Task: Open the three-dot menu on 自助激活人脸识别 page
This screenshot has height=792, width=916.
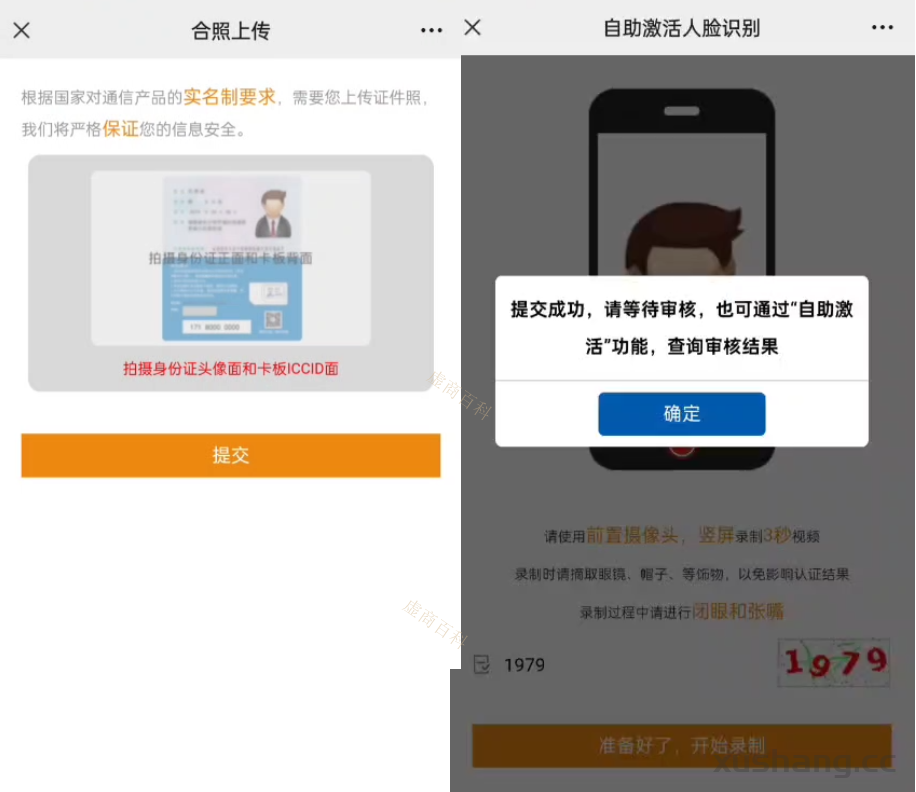Action: pyautogui.click(x=882, y=27)
